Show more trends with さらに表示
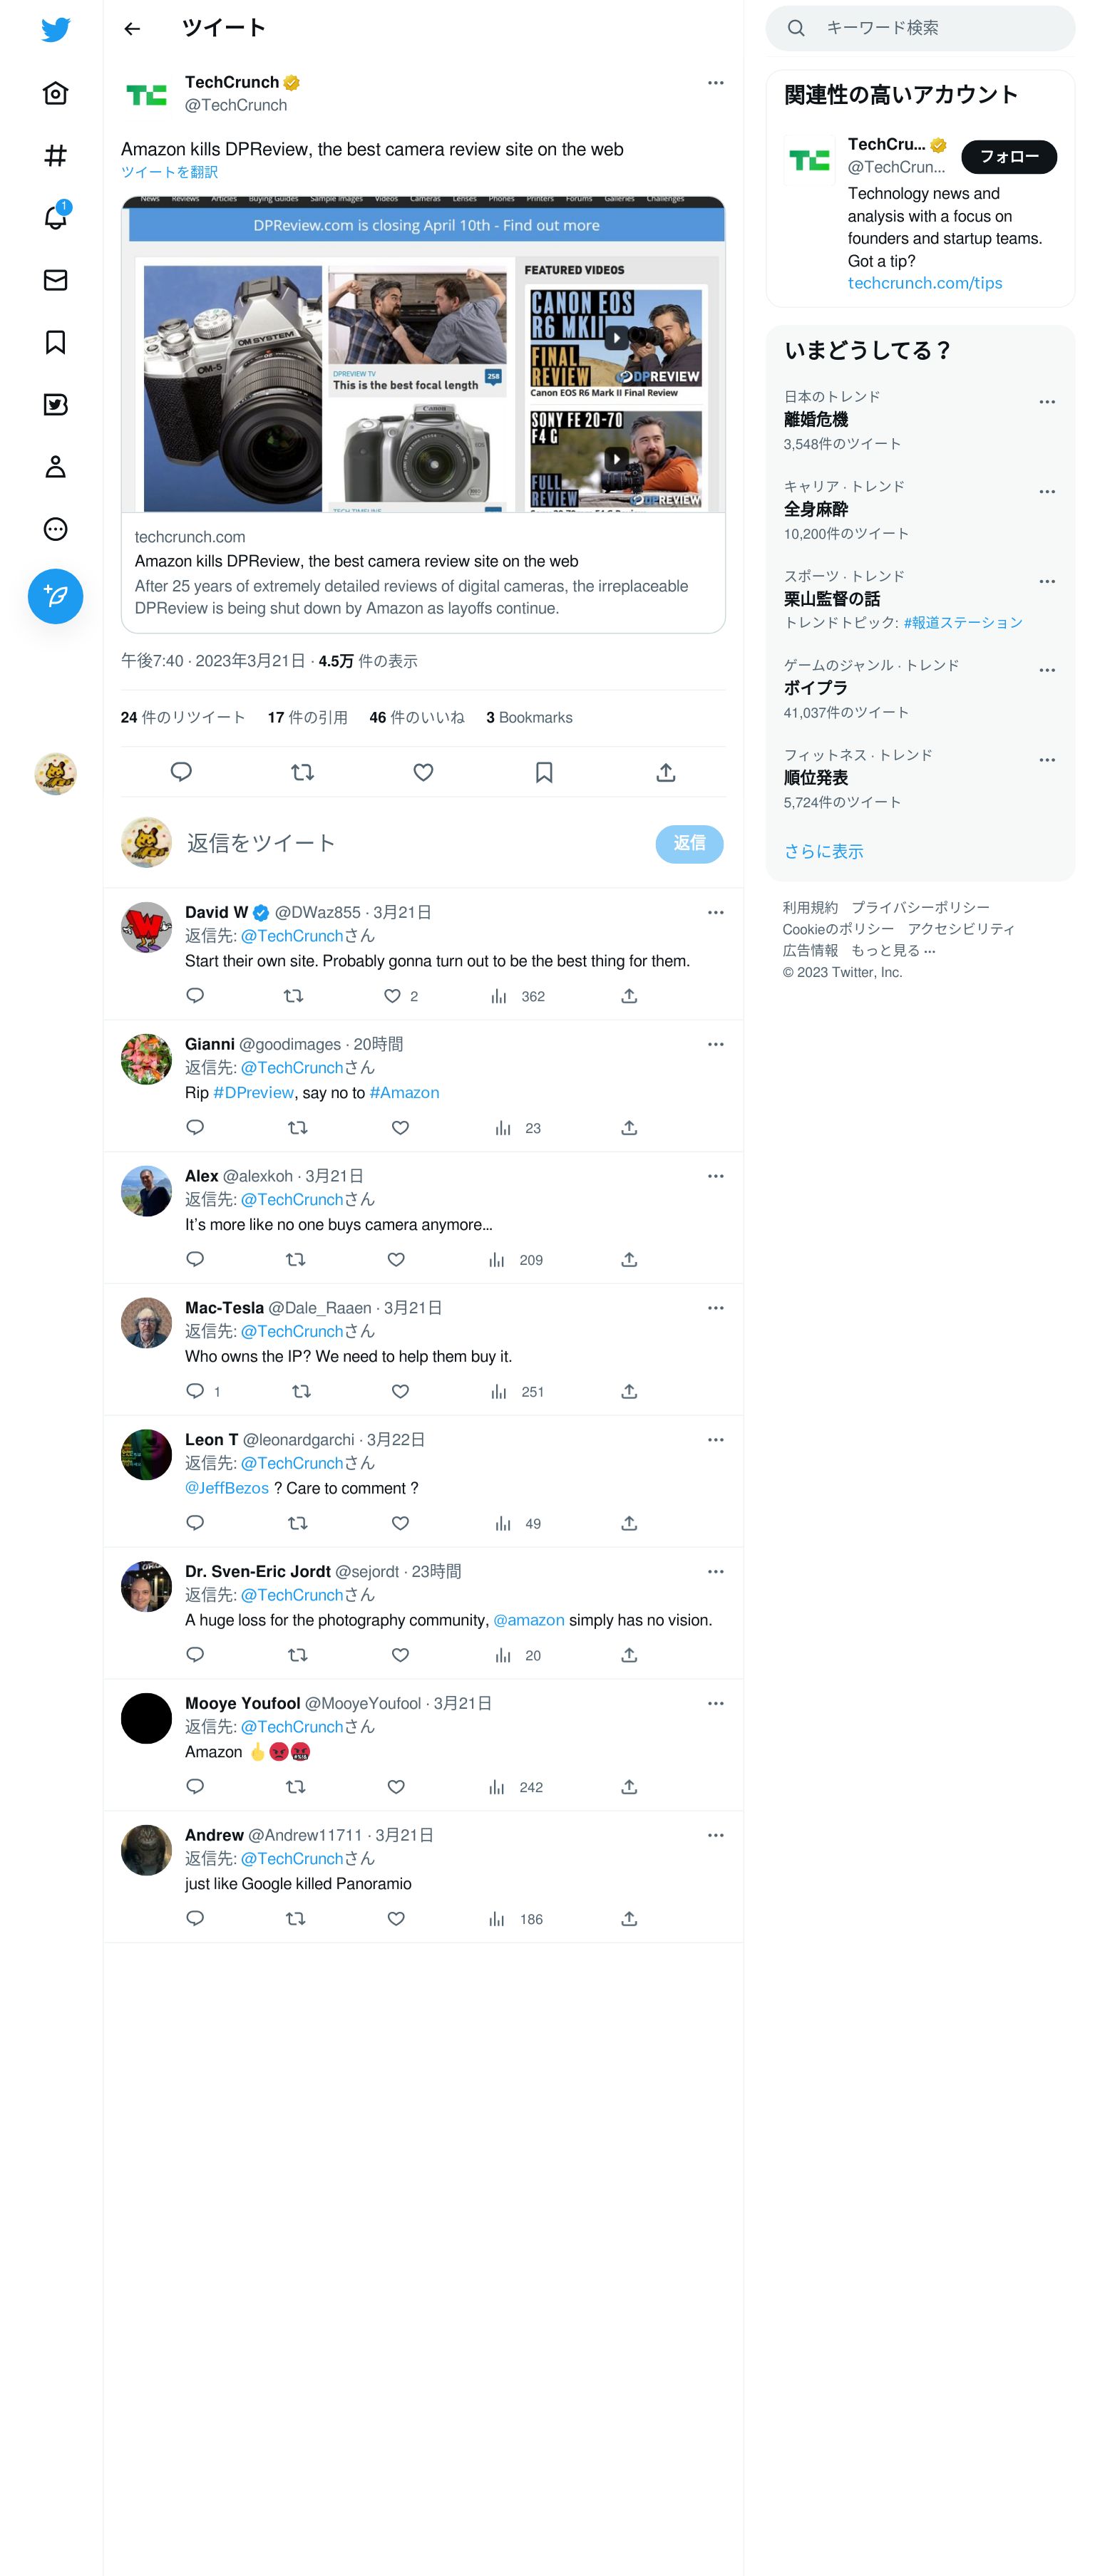 tap(823, 851)
